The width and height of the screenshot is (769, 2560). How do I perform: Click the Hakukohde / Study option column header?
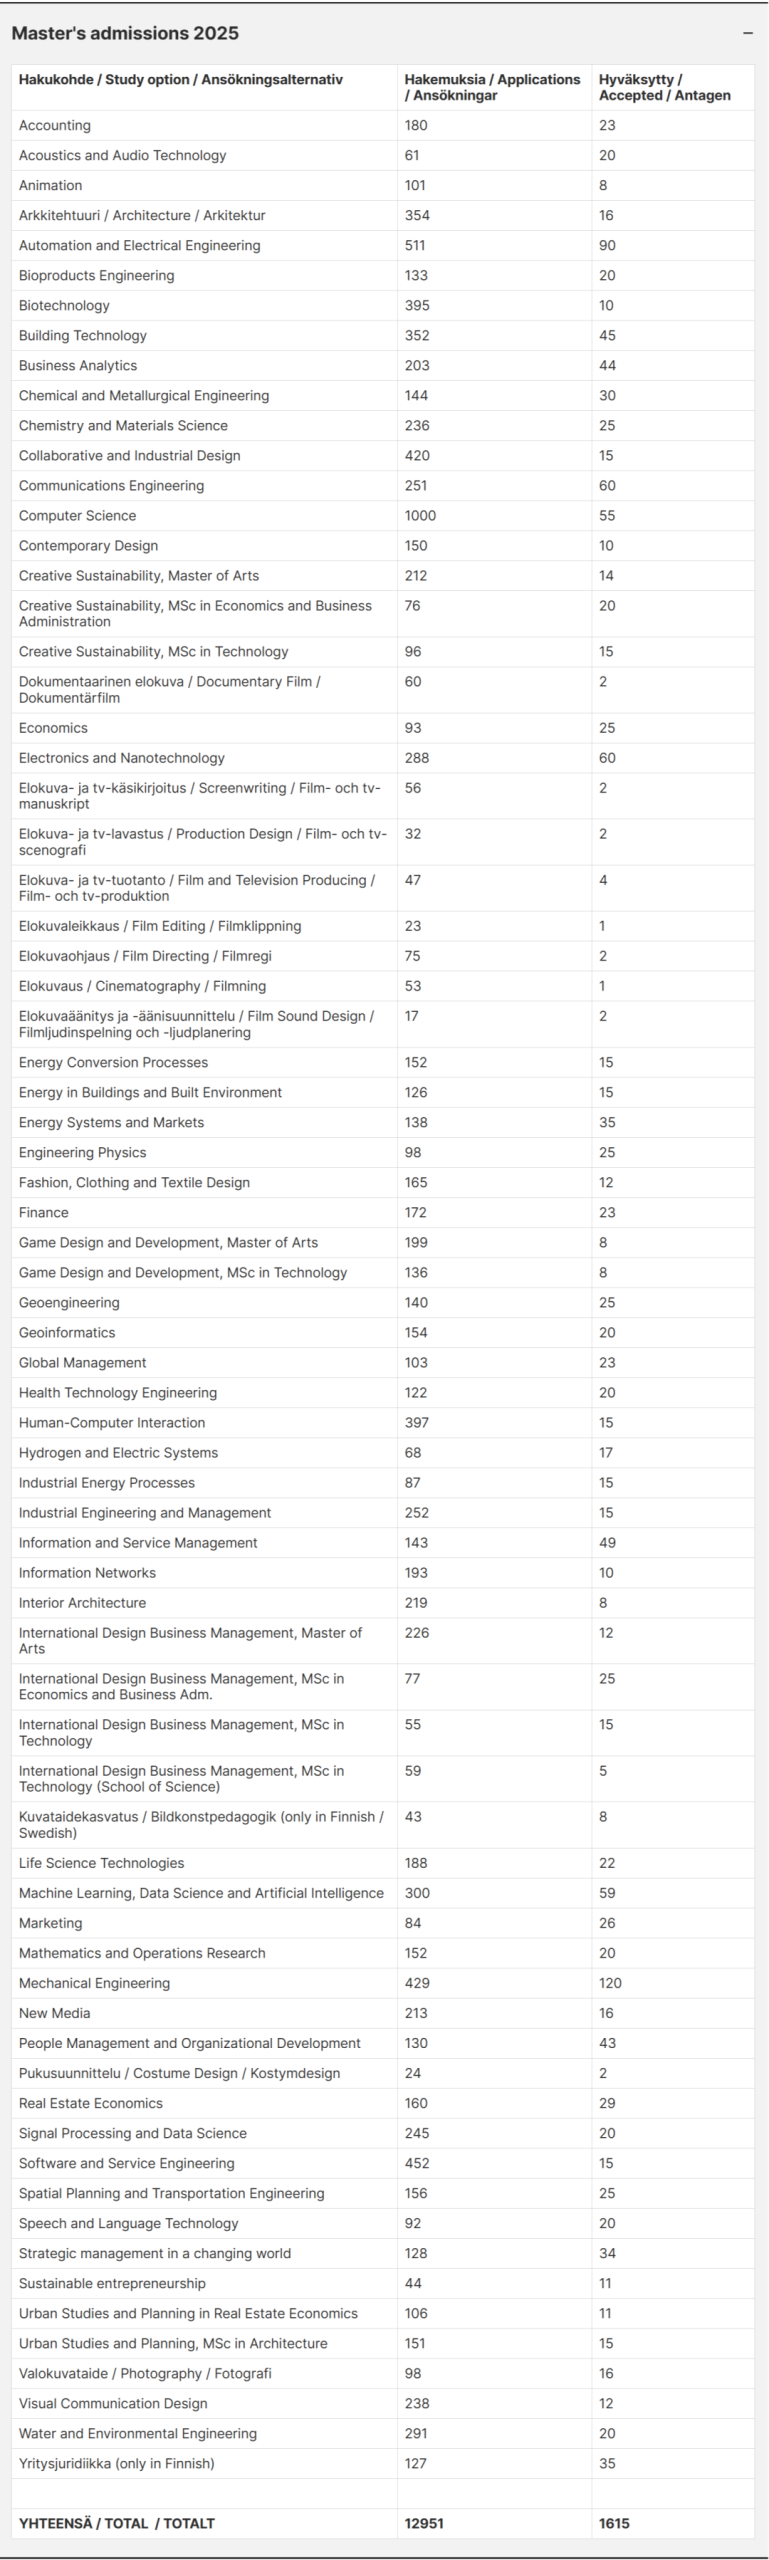point(181,79)
